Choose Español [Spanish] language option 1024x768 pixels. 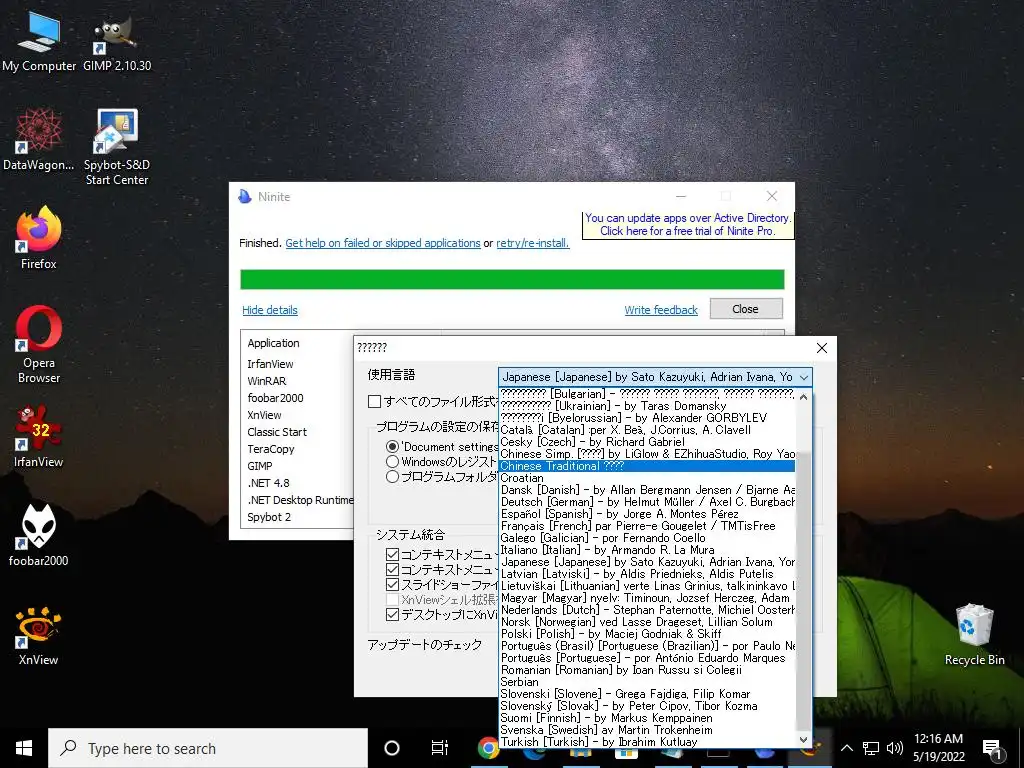coord(647,514)
